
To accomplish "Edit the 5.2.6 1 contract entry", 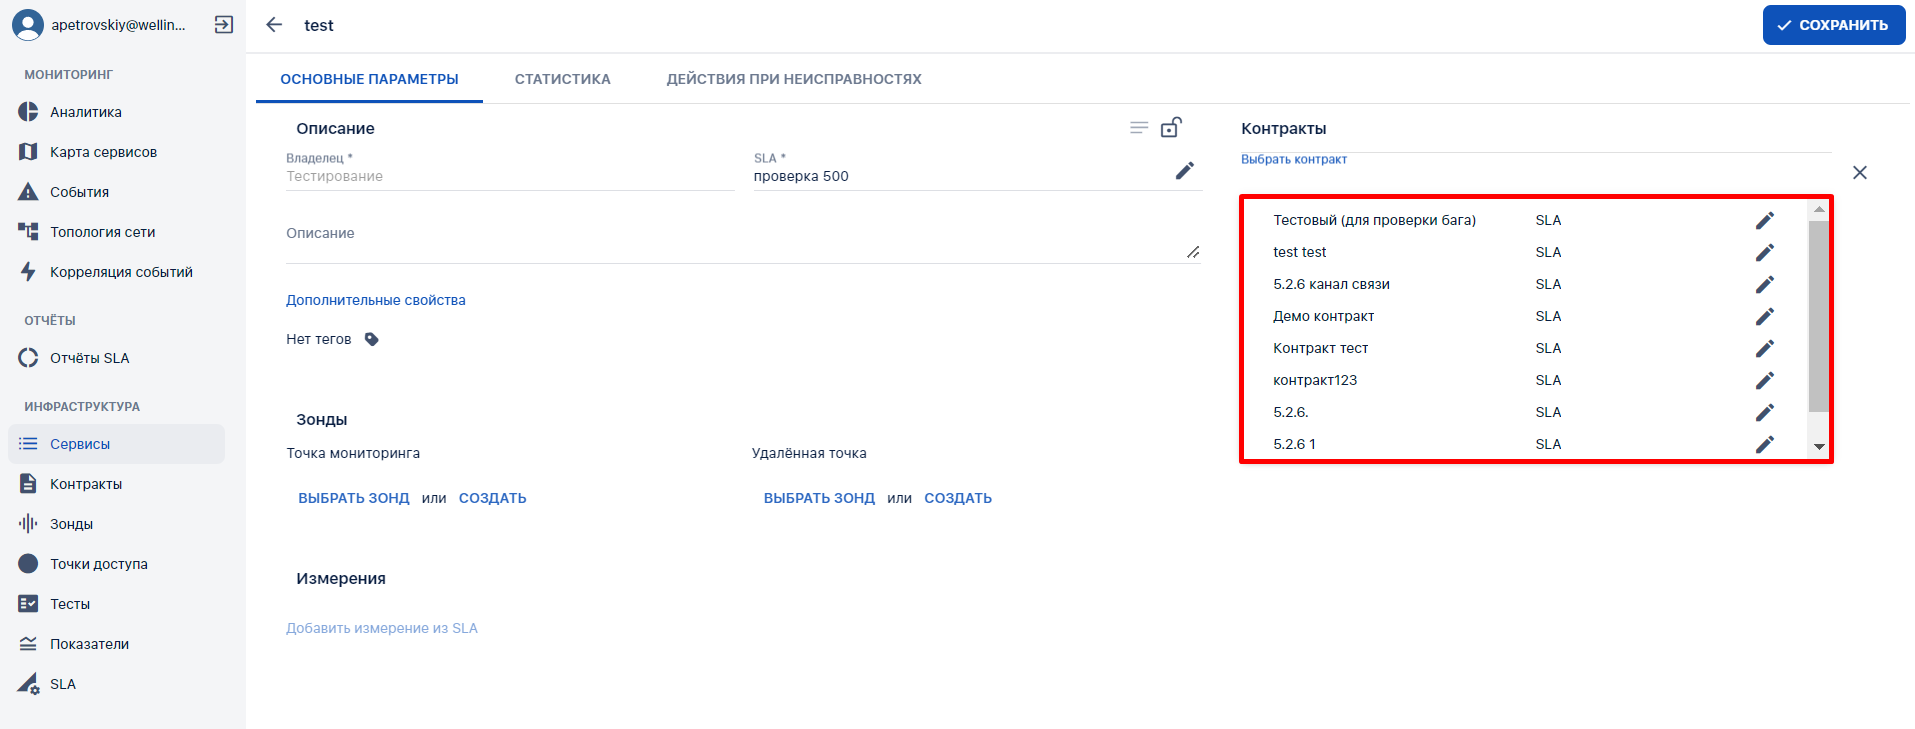I will click(x=1765, y=444).
